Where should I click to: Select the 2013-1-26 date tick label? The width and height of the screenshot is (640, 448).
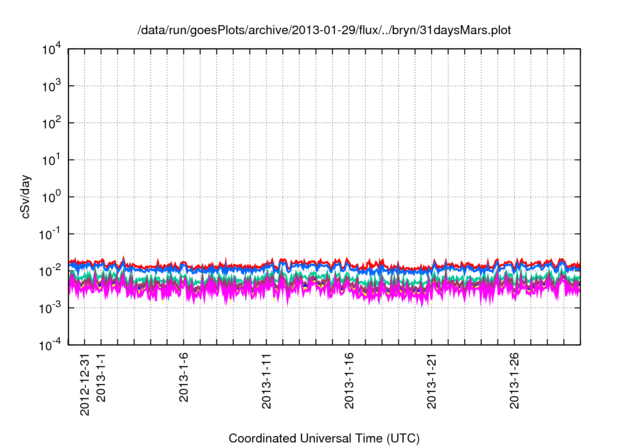pos(515,379)
